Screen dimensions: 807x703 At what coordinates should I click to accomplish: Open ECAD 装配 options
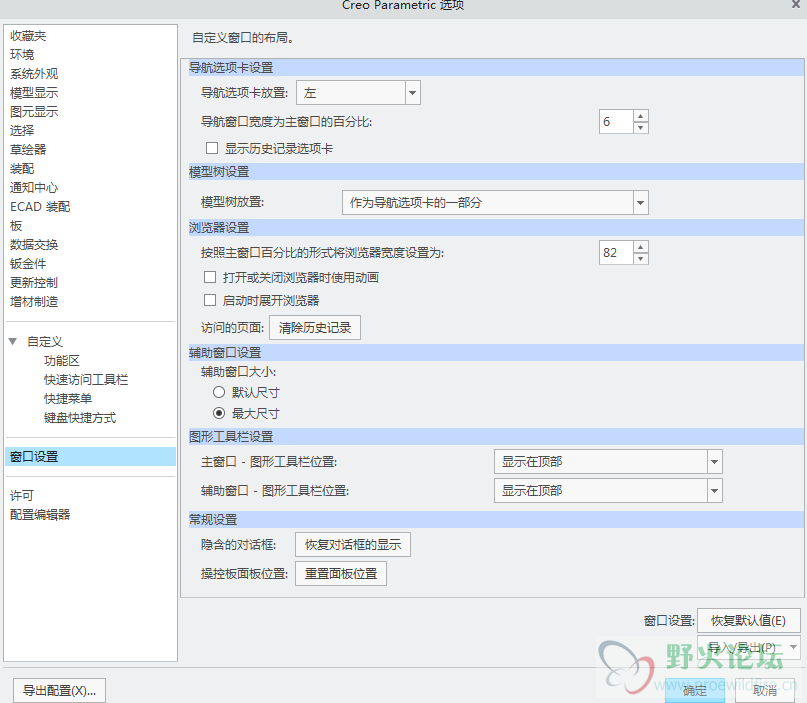[40, 207]
